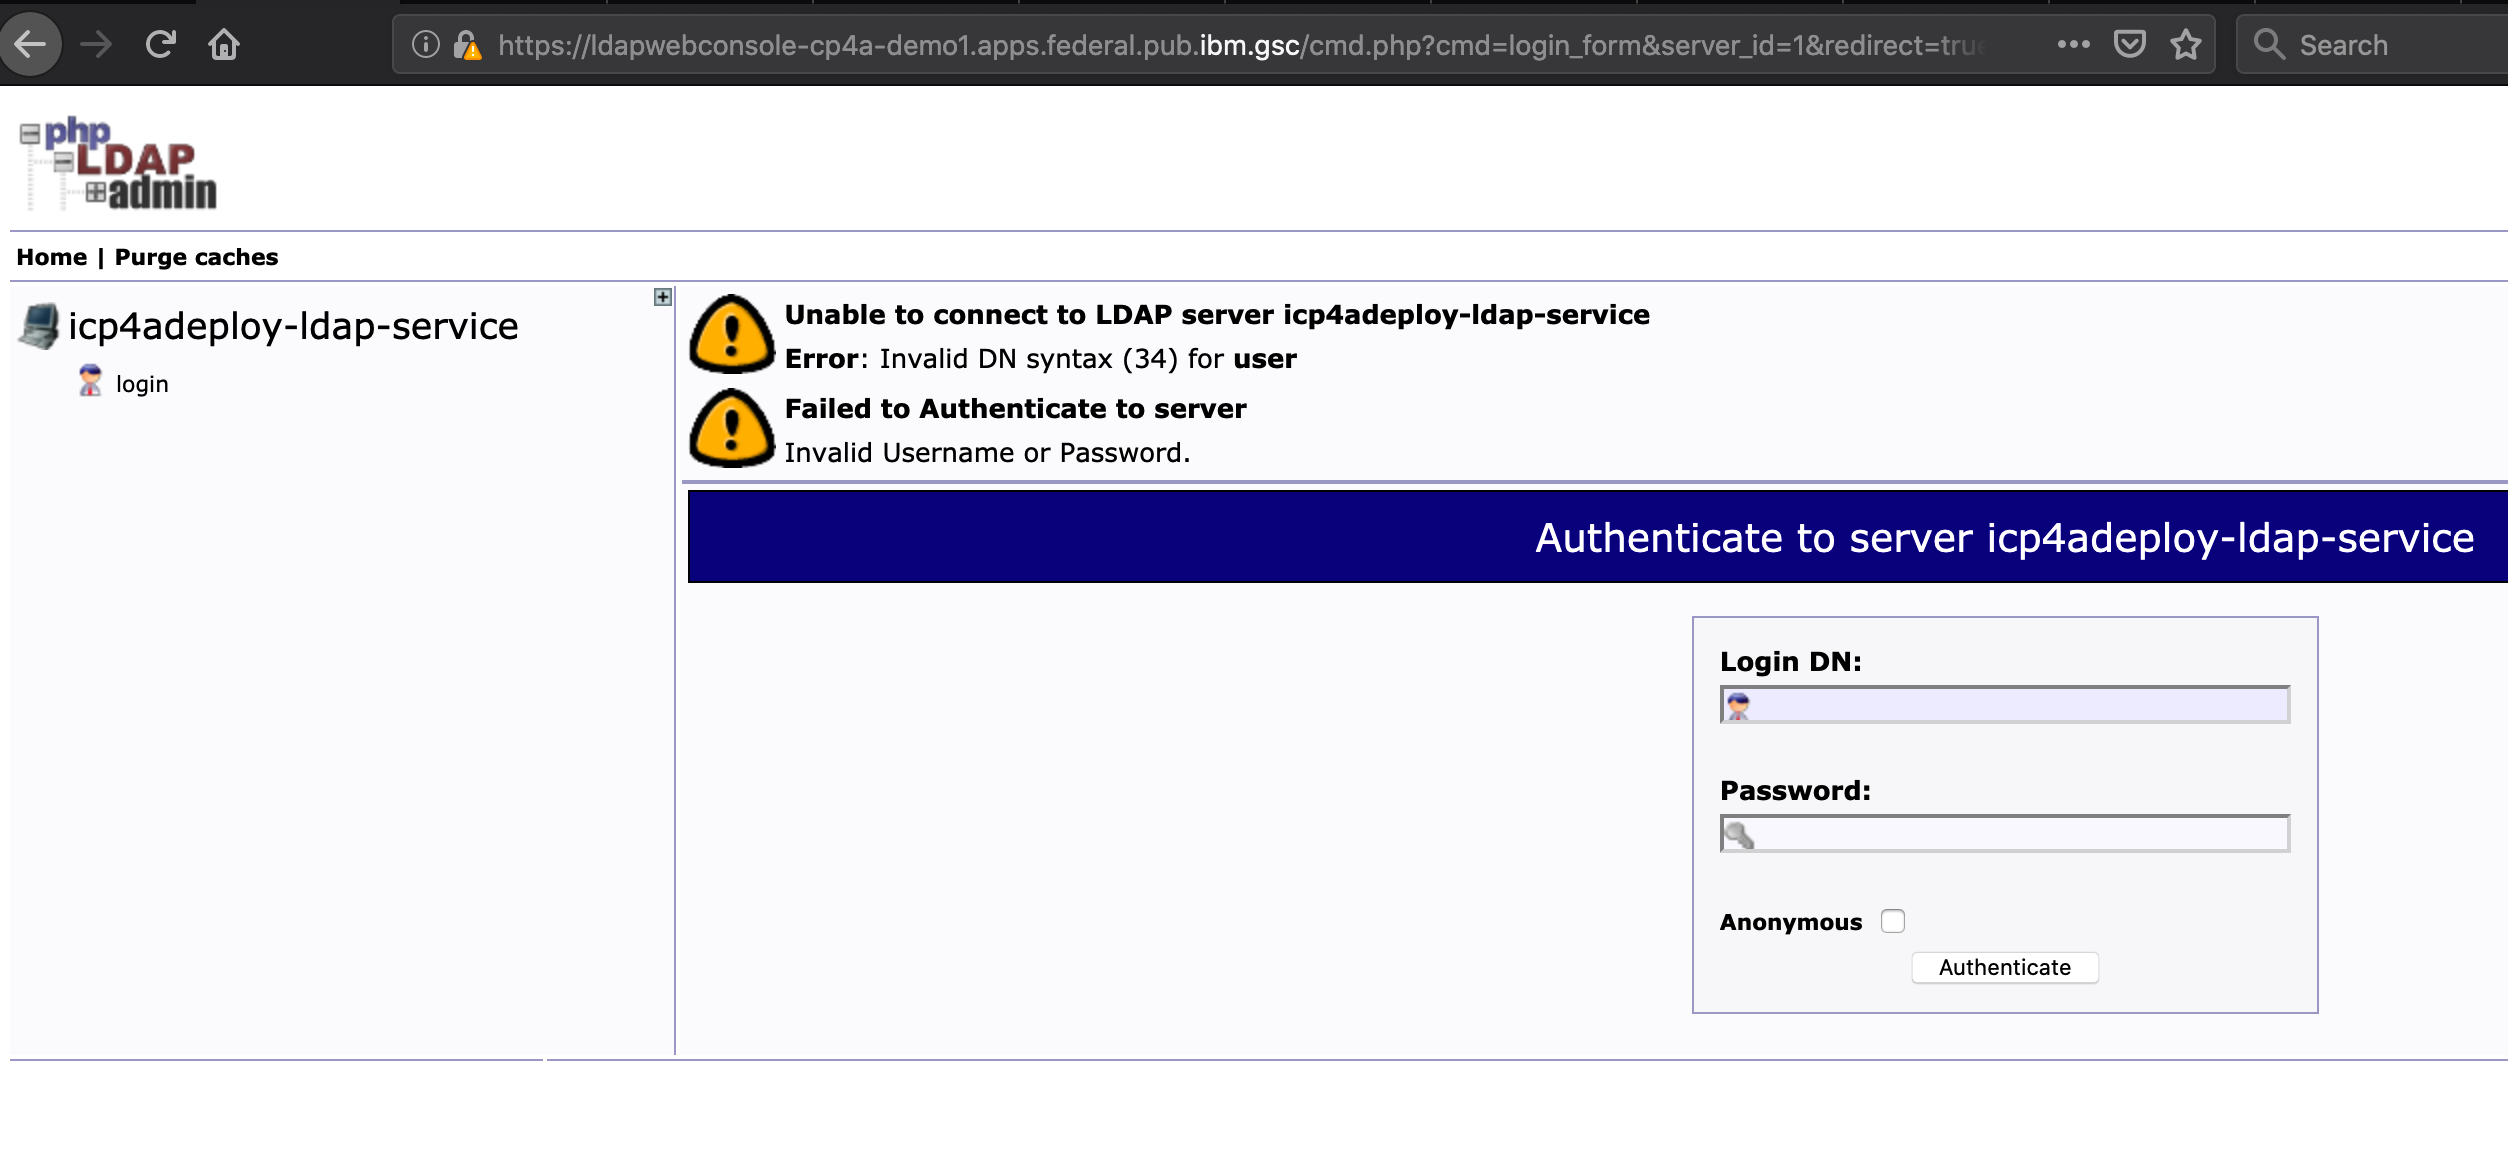Click the server computer icon in tree
This screenshot has height=1158, width=2508.
[x=40, y=326]
